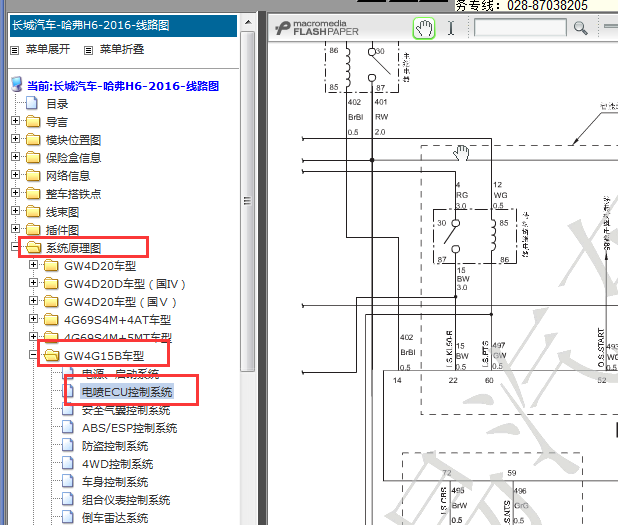
Task: Select the 系统原理图 tree item
Action: (x=73, y=248)
